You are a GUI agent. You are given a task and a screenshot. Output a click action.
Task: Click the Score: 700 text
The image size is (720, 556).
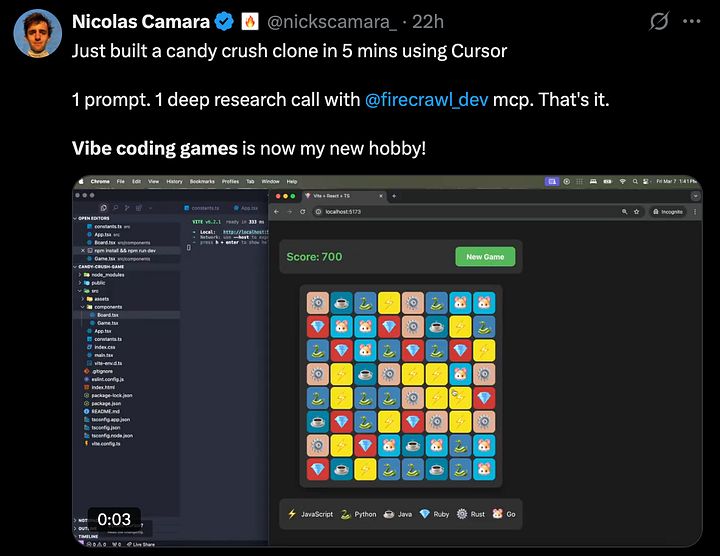point(314,257)
